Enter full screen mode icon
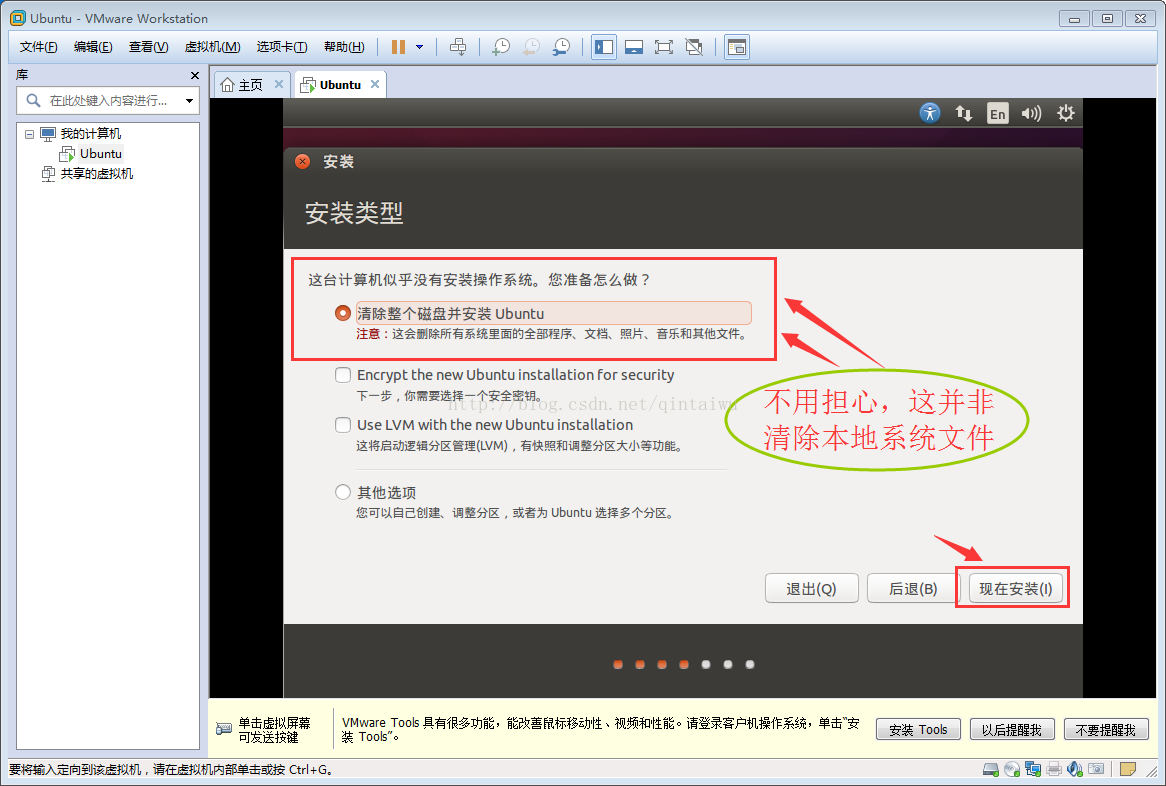 click(x=663, y=47)
